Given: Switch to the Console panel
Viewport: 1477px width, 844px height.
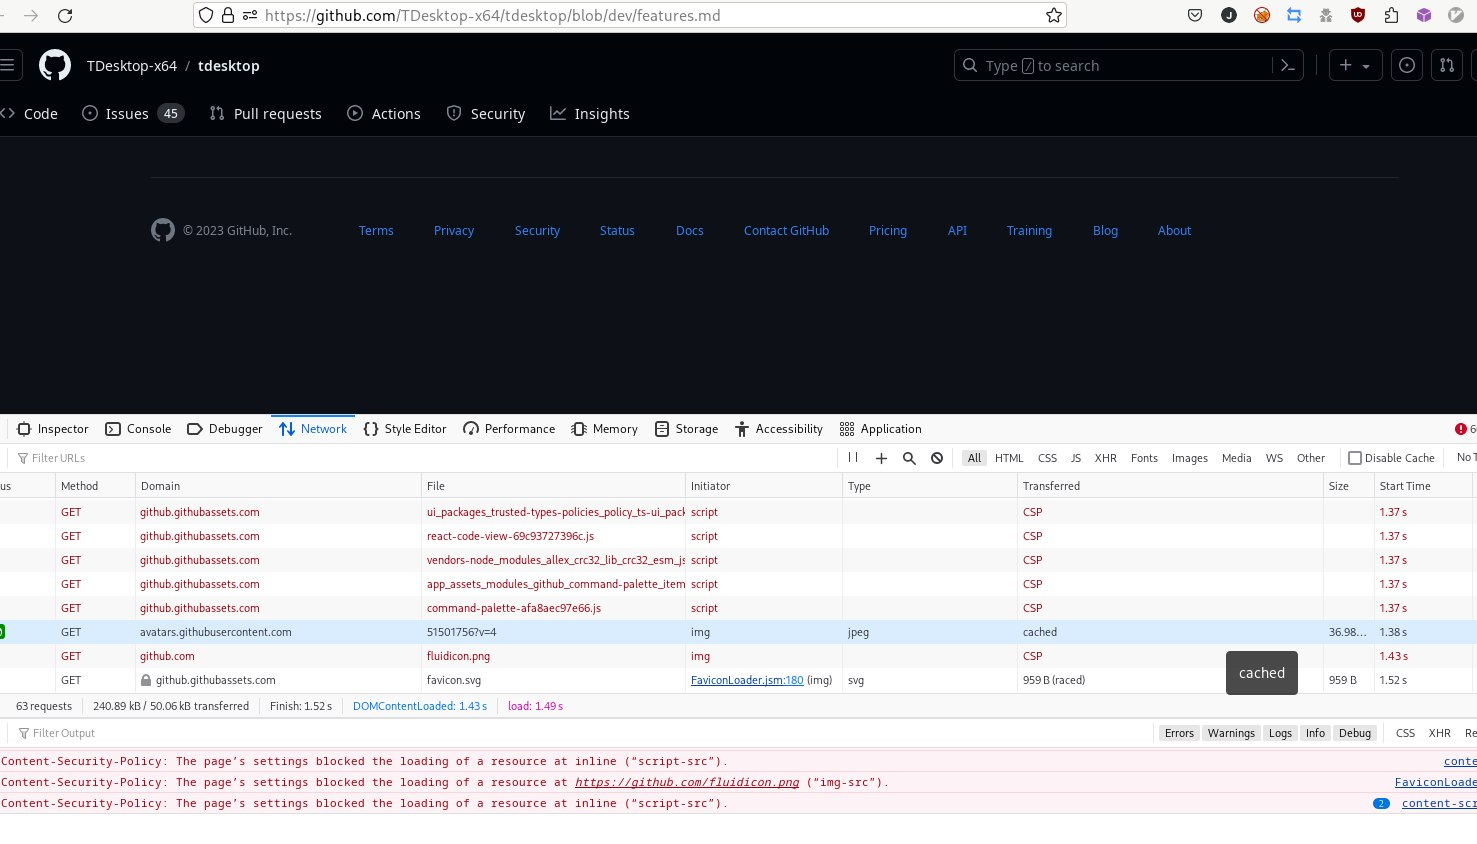Looking at the screenshot, I should (138, 428).
